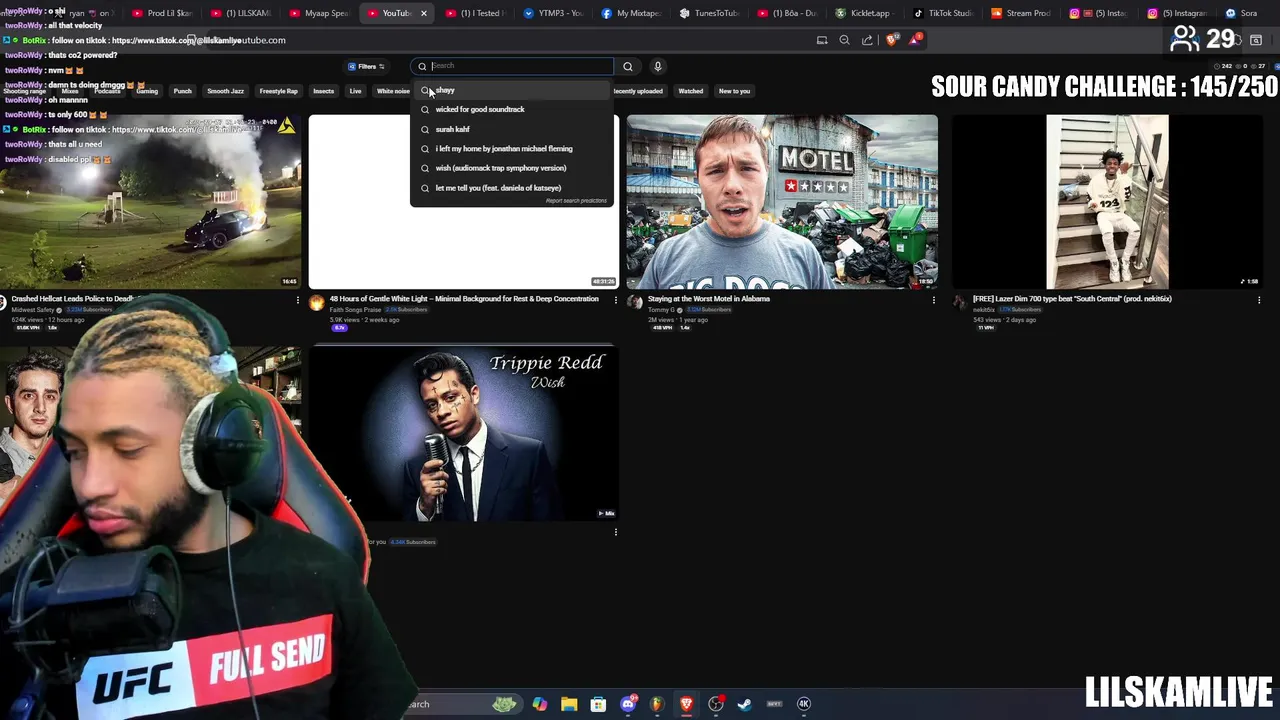Click the browser zoom magnifier icon
This screenshot has height=720, width=1280.
click(x=844, y=40)
